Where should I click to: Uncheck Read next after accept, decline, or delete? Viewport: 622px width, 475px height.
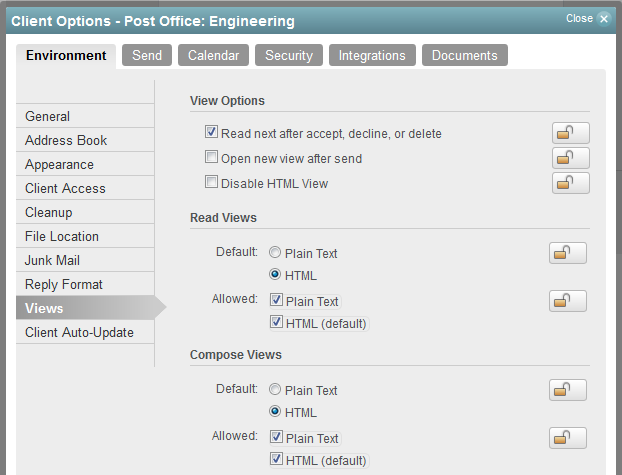pos(212,133)
